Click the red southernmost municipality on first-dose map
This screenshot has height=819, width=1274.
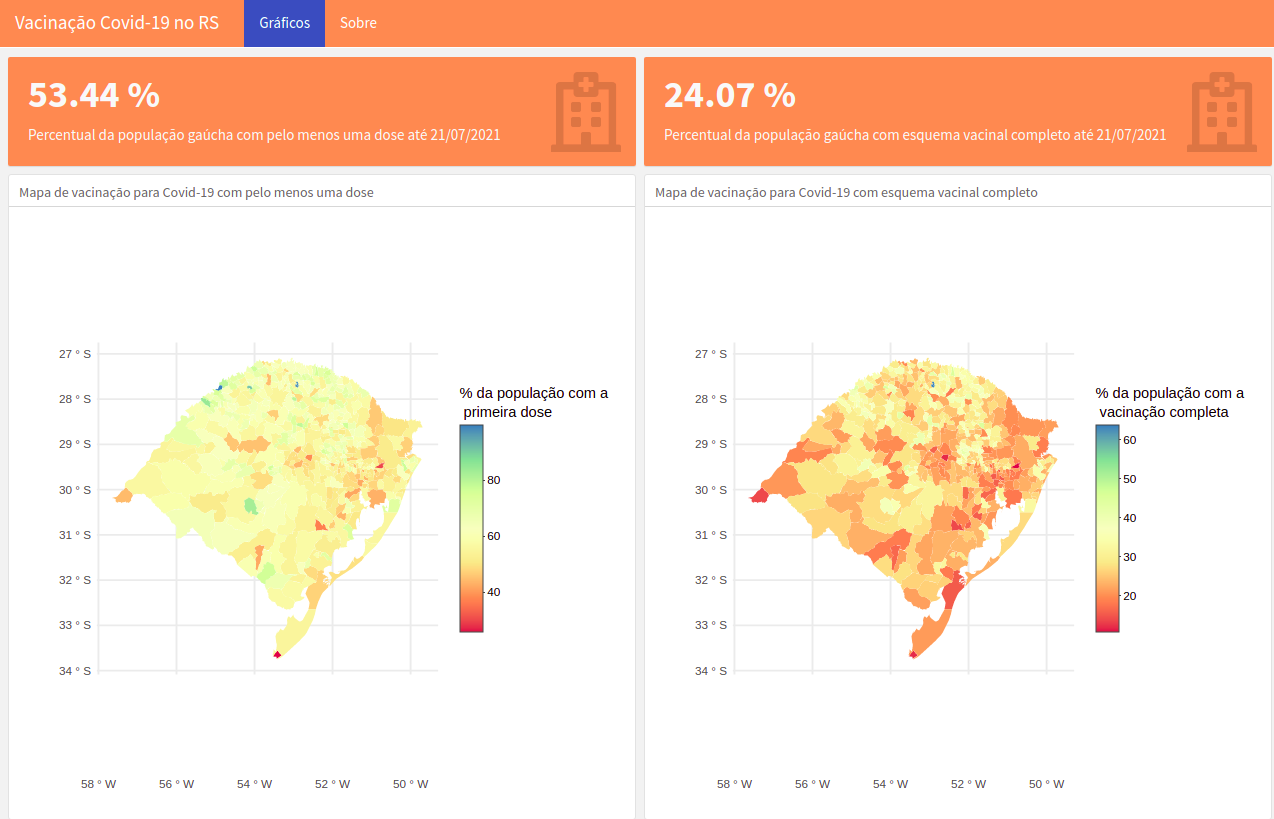[277, 654]
